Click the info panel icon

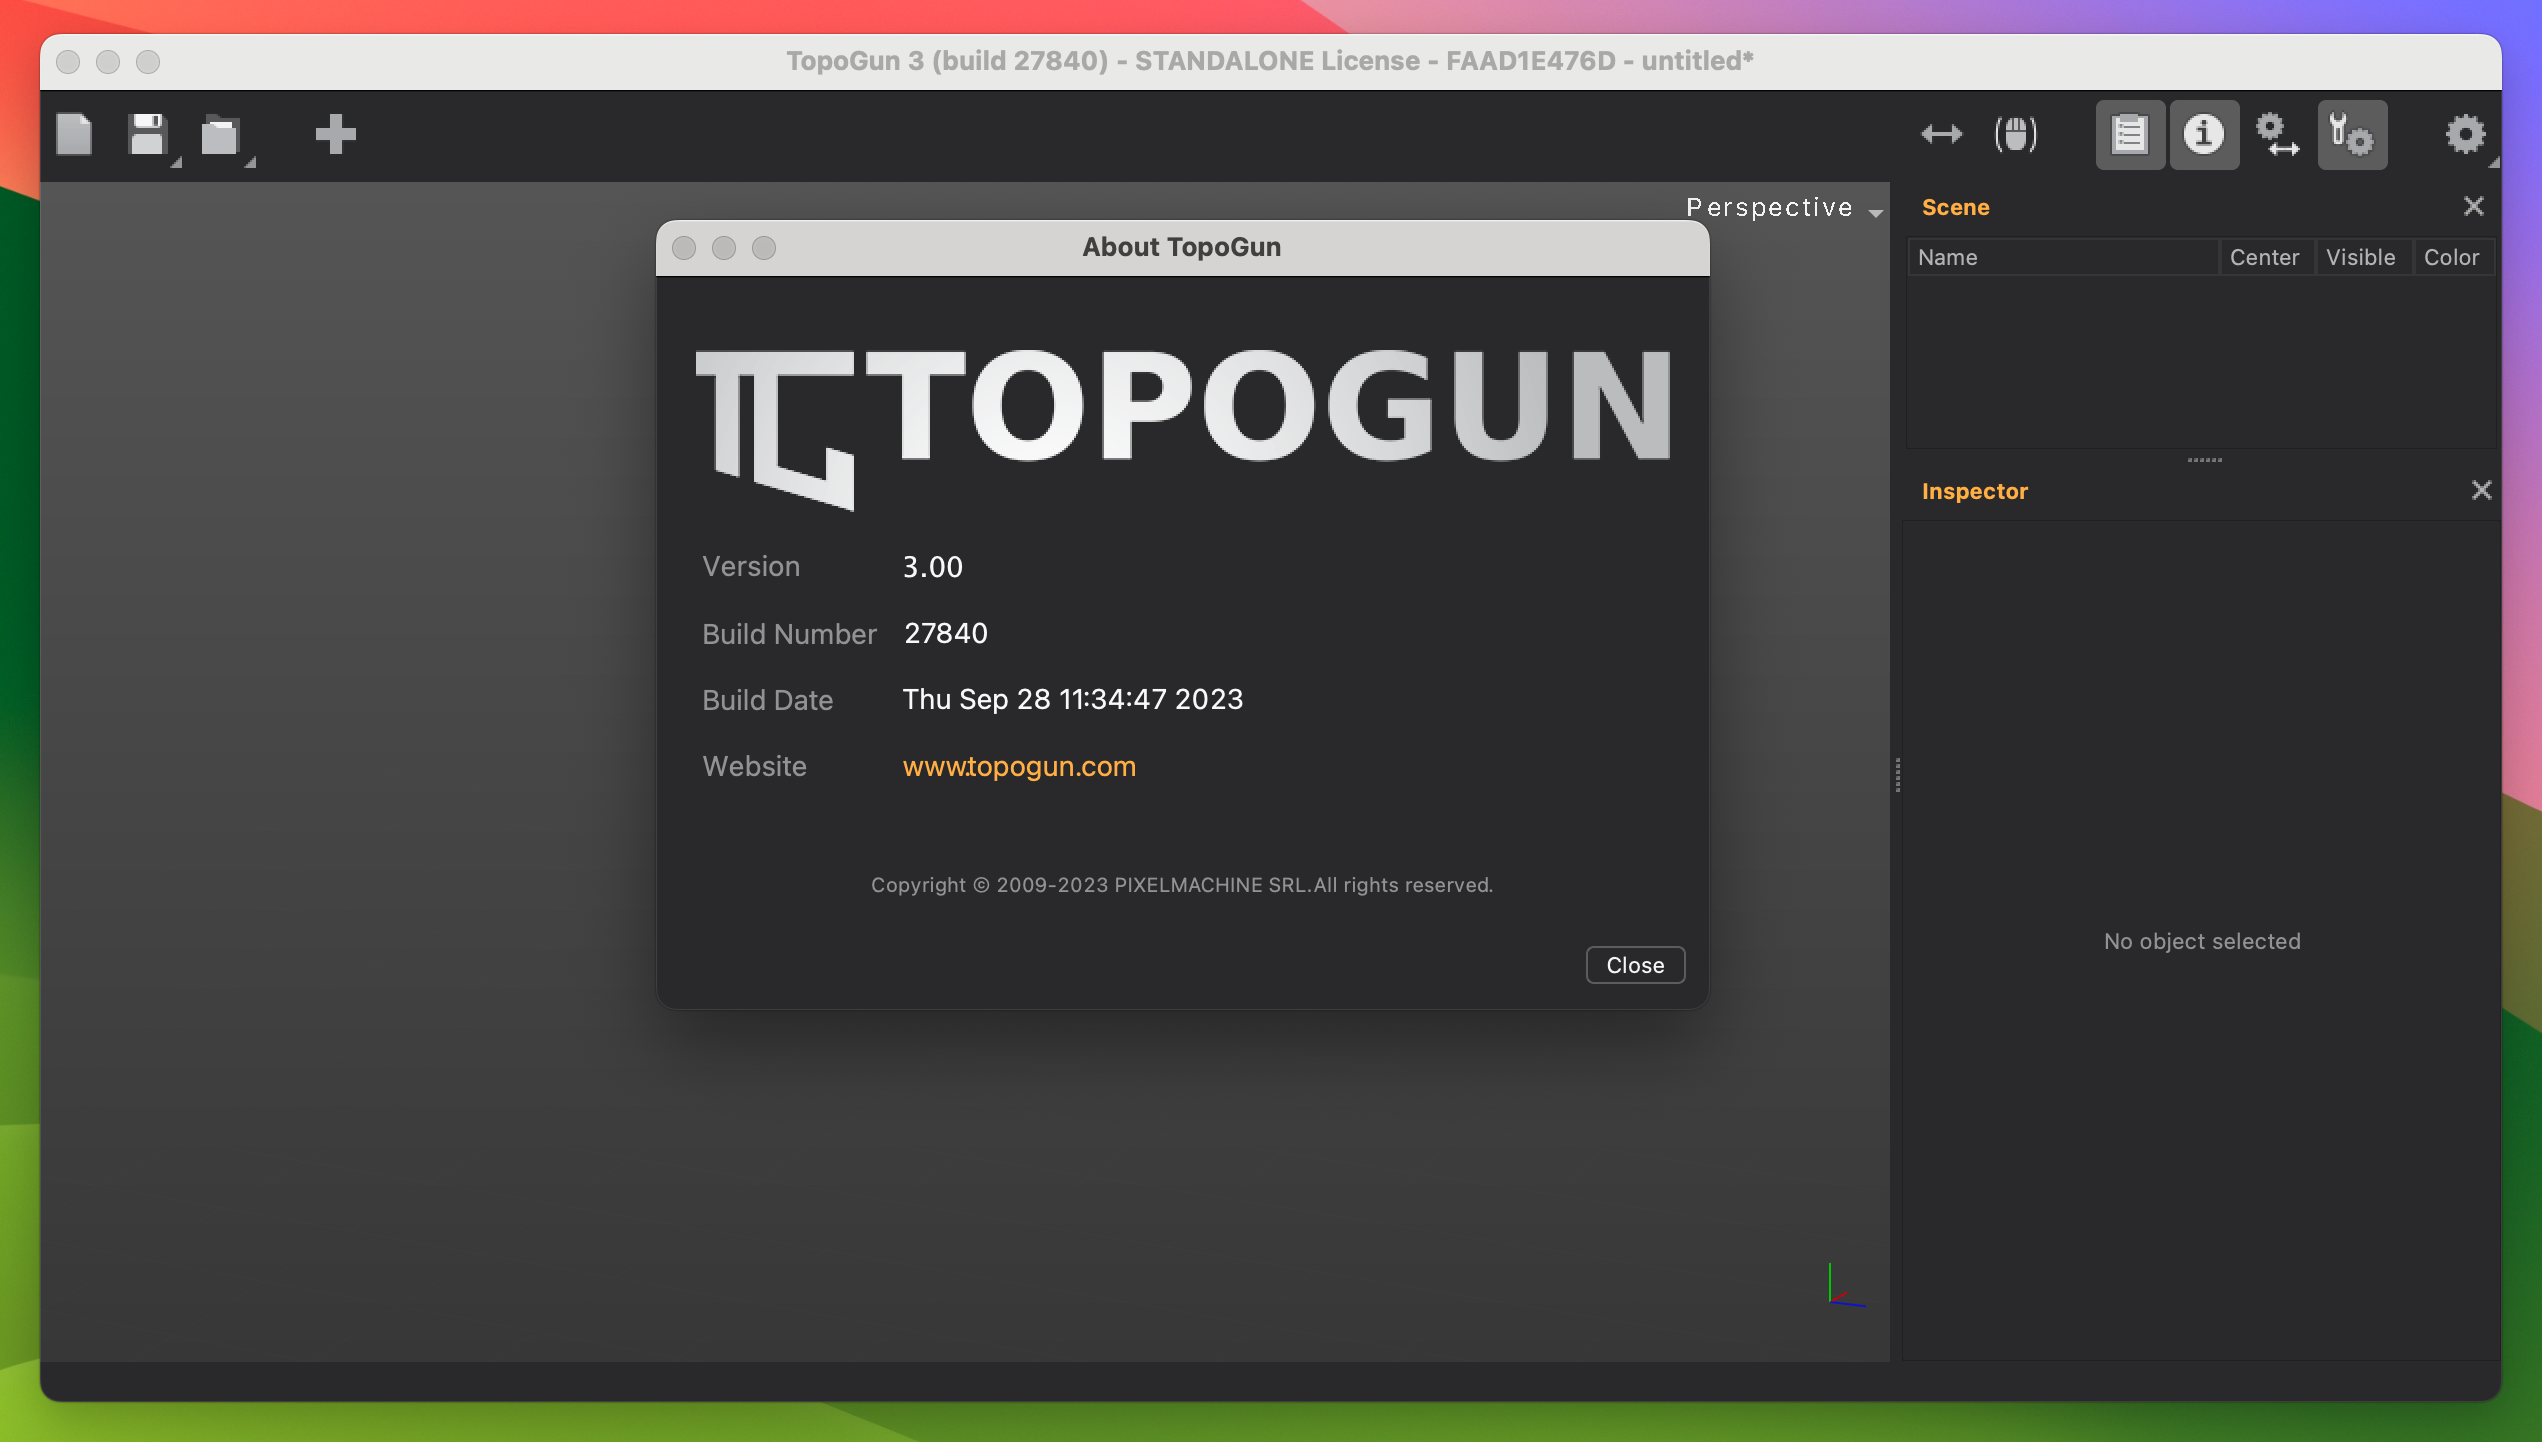tap(2203, 134)
